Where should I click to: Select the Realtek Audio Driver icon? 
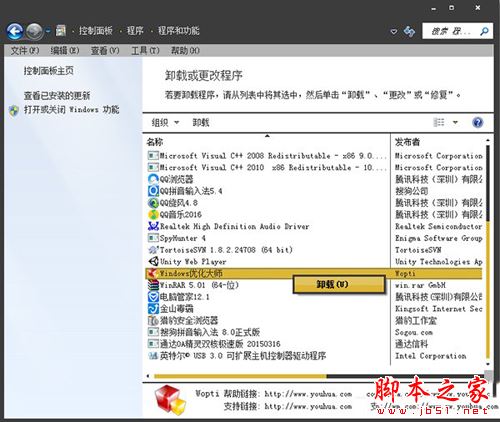[153, 226]
